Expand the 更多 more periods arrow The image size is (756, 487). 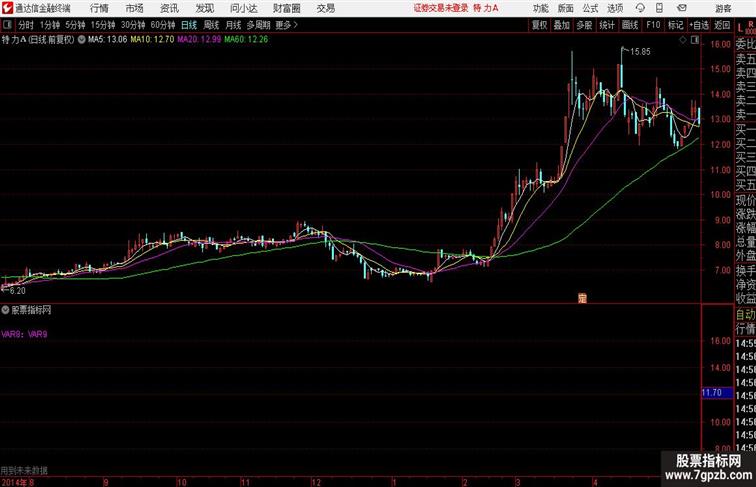286,25
